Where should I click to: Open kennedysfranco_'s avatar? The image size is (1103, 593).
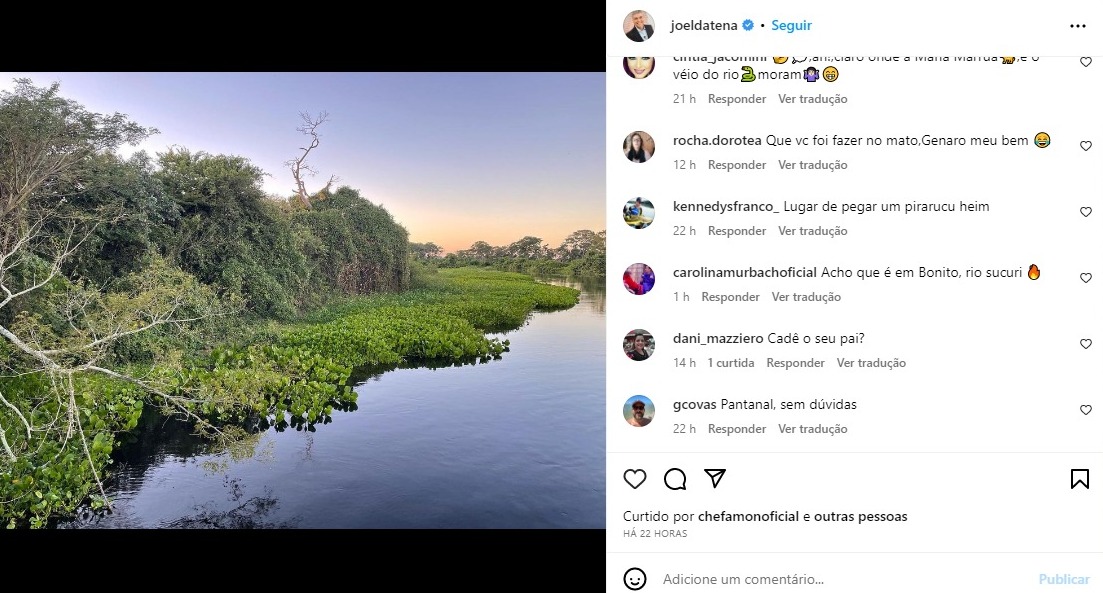639,212
